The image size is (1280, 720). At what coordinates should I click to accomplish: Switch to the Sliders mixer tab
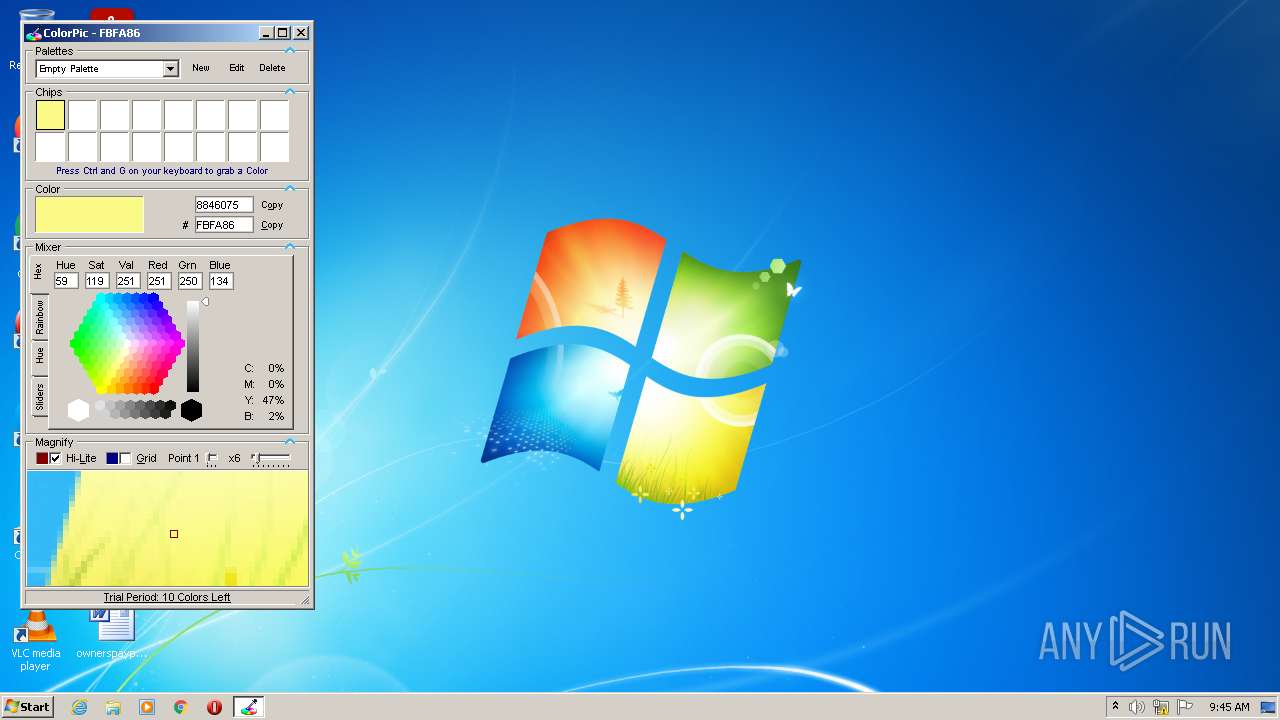(x=39, y=397)
